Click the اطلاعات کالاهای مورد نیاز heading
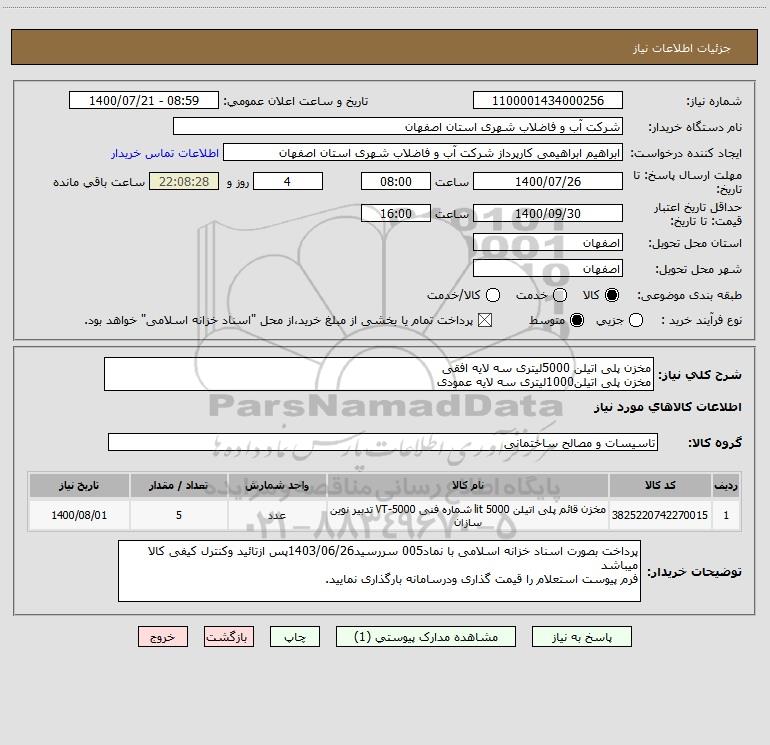 tap(668, 407)
